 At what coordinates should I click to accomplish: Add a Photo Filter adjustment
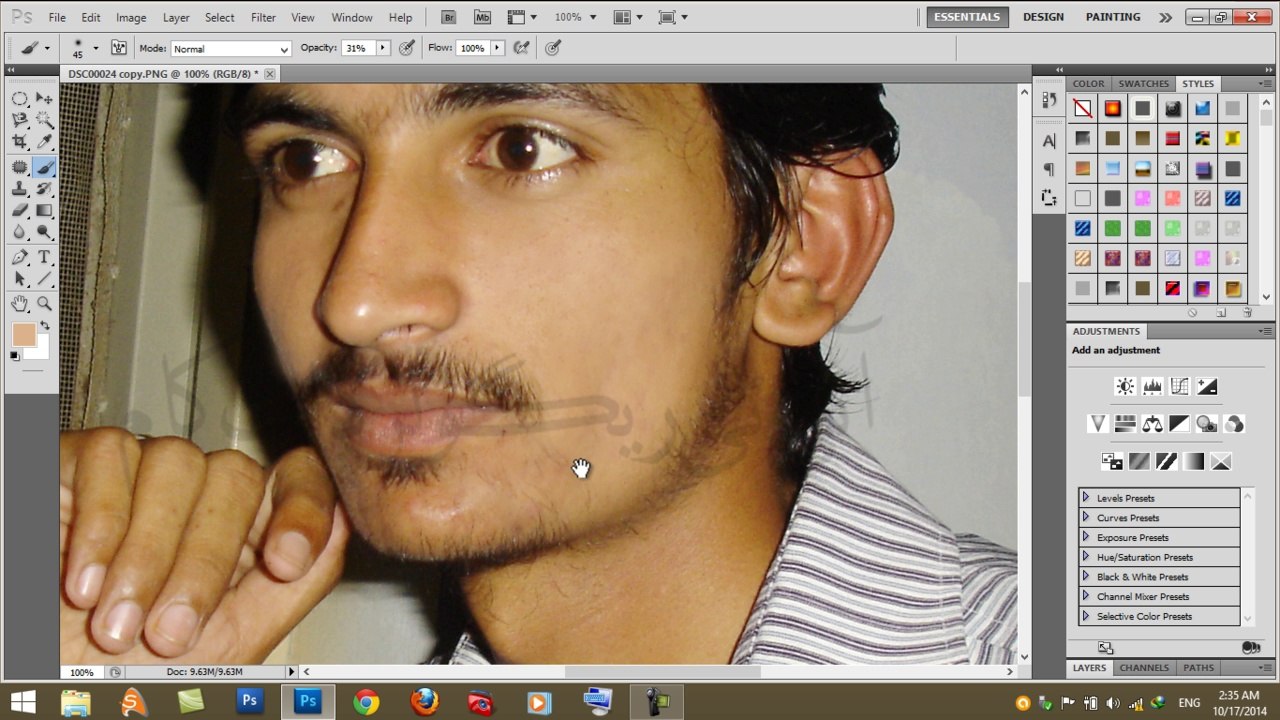pyautogui.click(x=1207, y=424)
